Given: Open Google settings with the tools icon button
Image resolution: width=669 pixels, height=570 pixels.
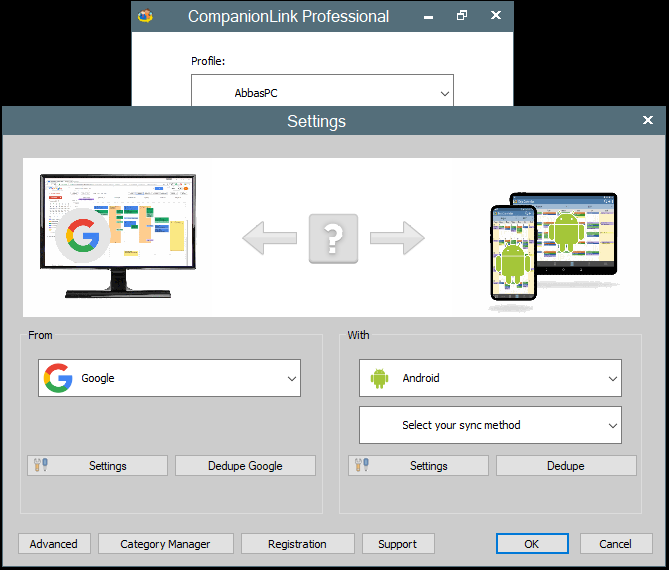Looking at the screenshot, I should pos(97,465).
